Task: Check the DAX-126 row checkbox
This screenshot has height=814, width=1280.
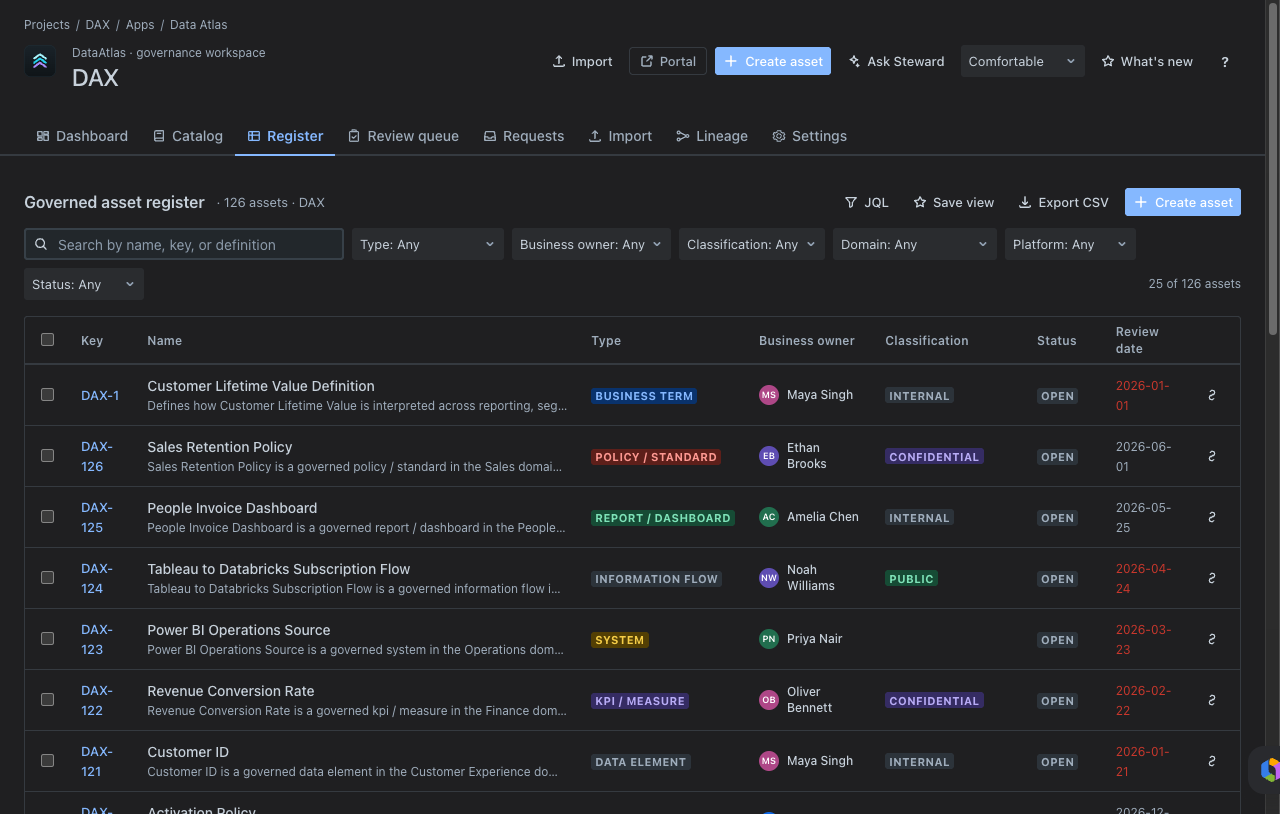Action: point(47,456)
